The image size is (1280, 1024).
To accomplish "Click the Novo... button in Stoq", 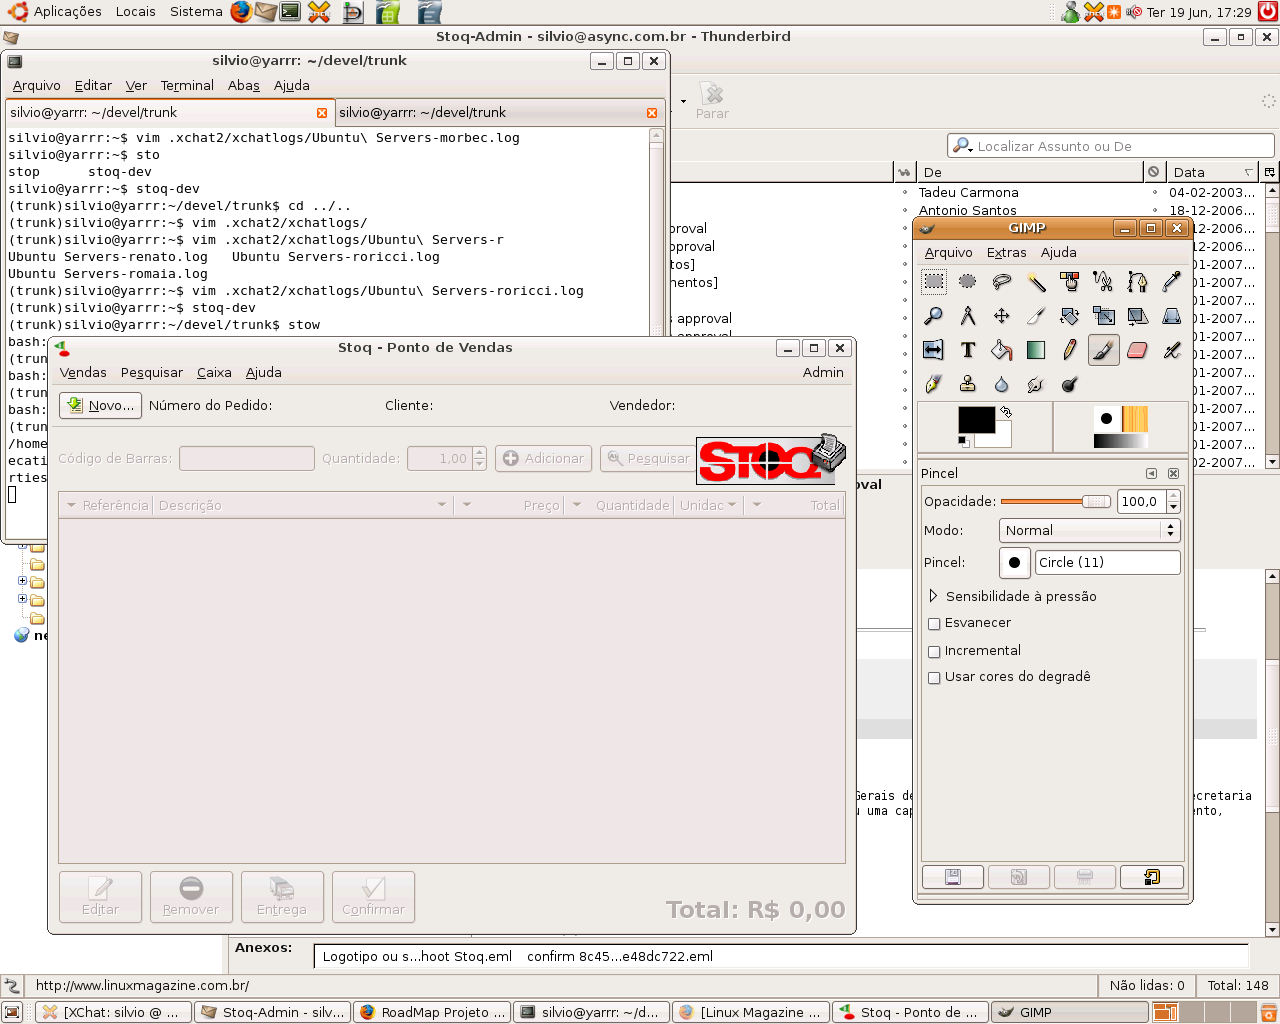I will tap(100, 405).
